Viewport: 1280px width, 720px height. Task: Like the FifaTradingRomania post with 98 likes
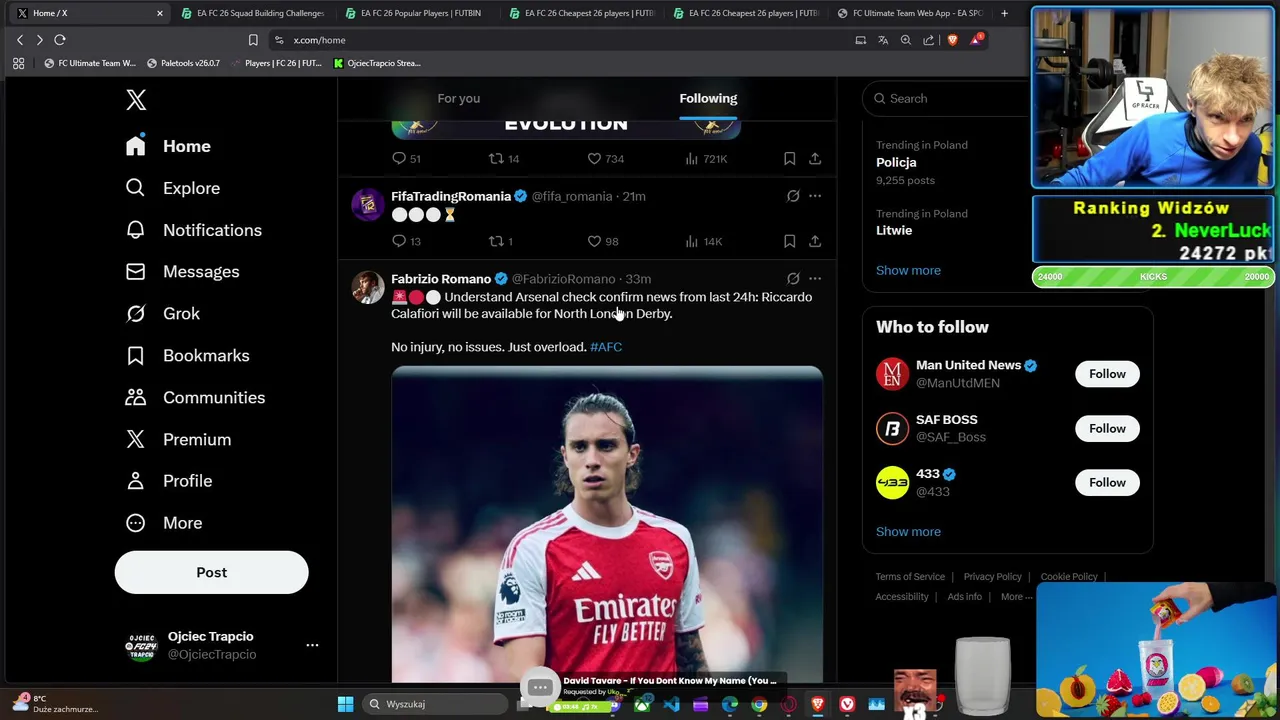pyautogui.click(x=602, y=241)
